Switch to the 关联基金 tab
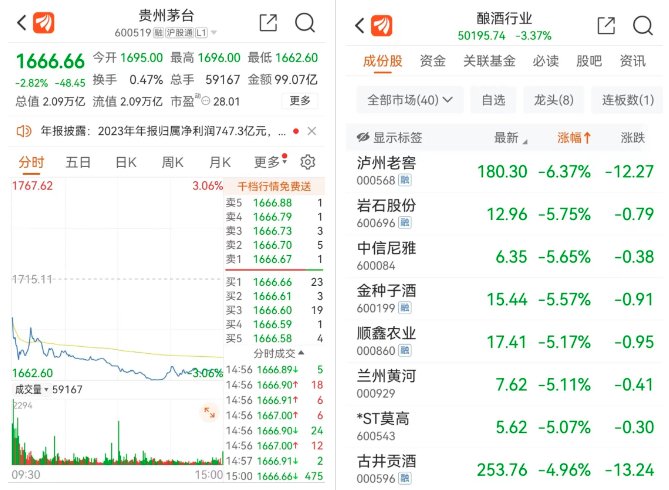 489,61
